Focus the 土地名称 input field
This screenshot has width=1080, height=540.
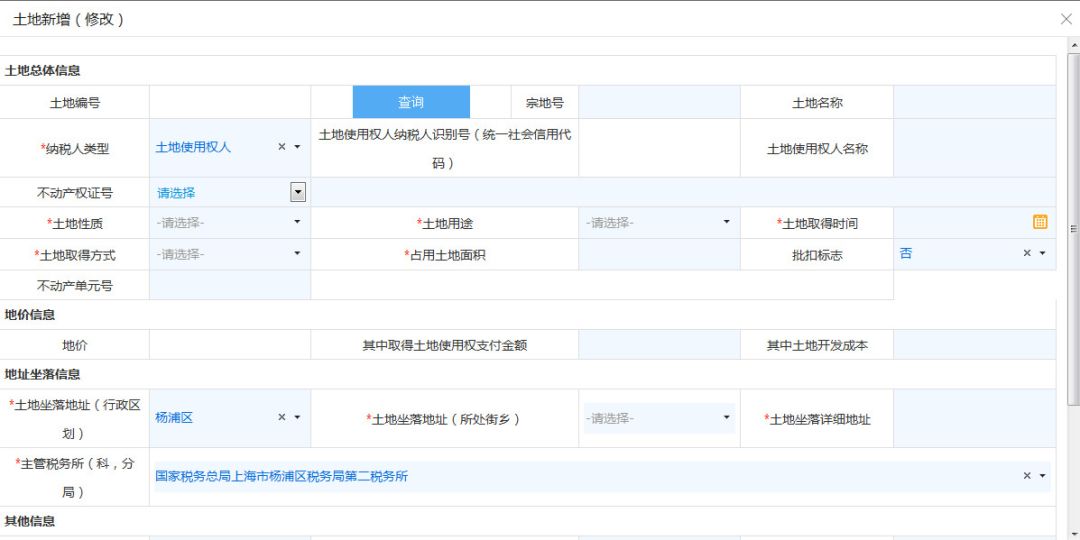[974, 102]
